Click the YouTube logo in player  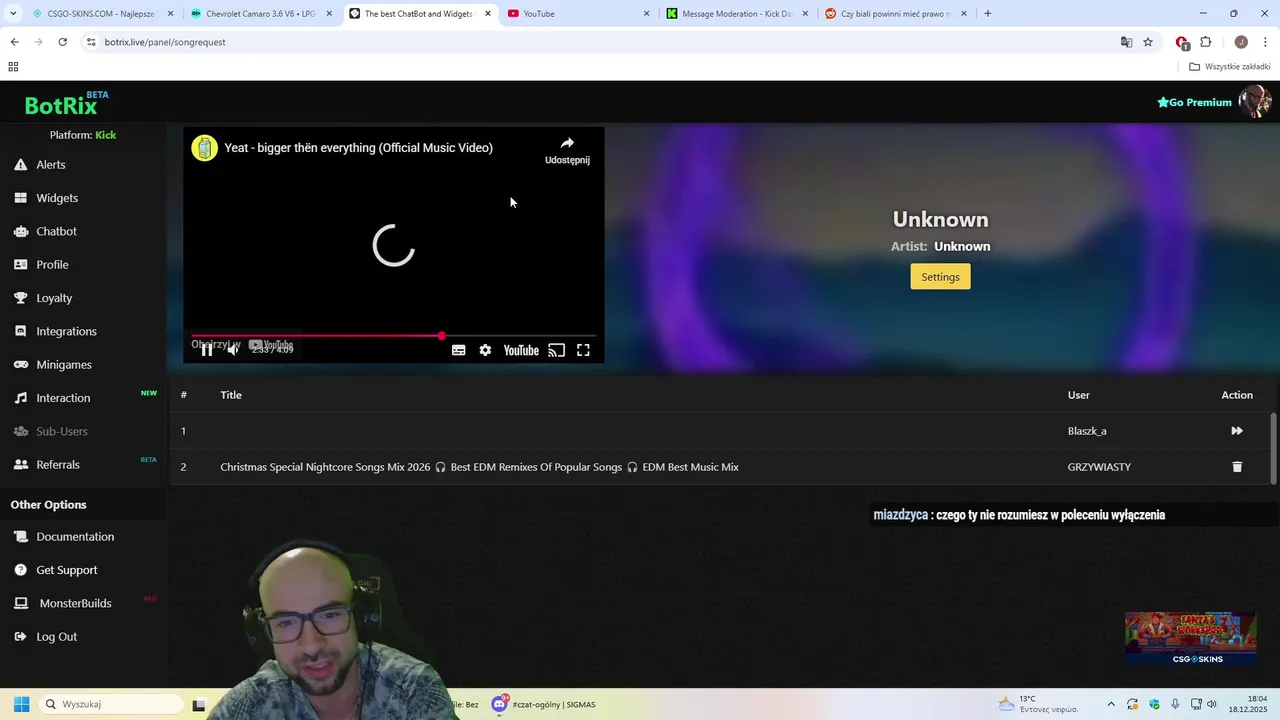[521, 350]
